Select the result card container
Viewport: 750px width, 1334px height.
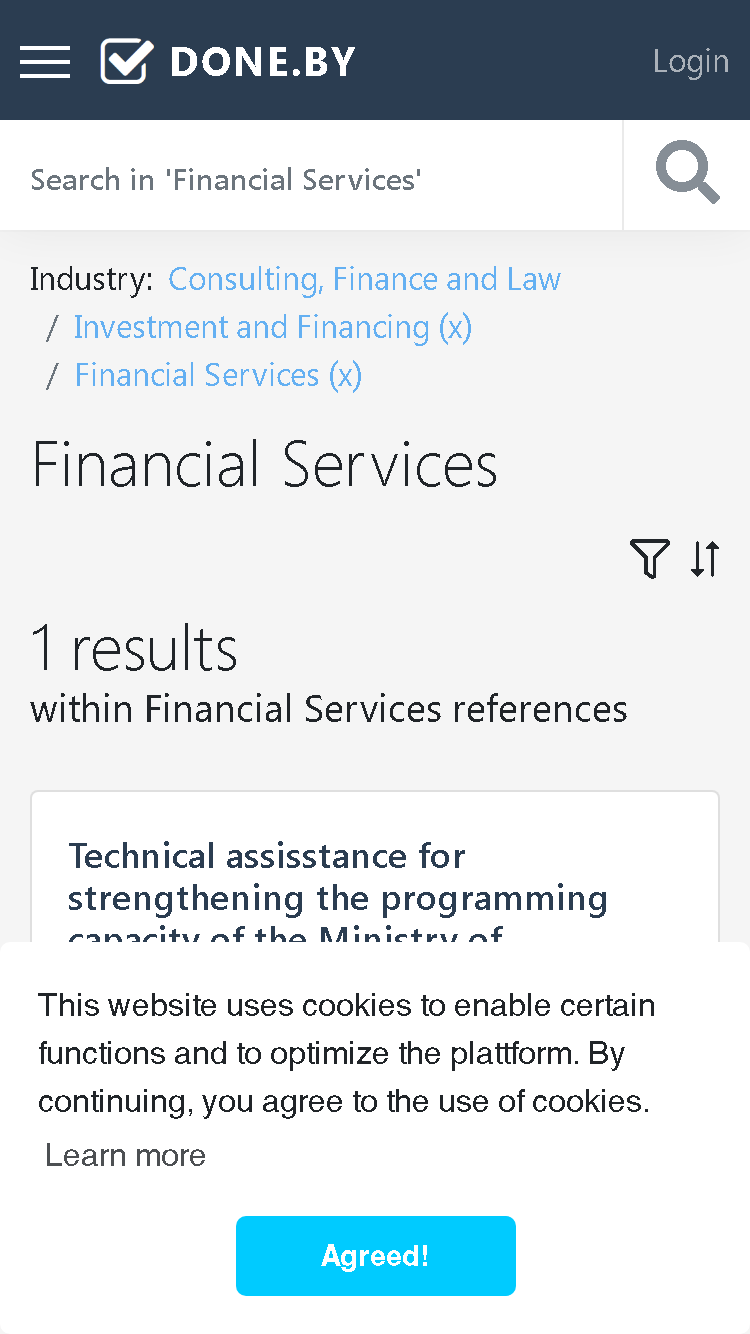point(375,867)
